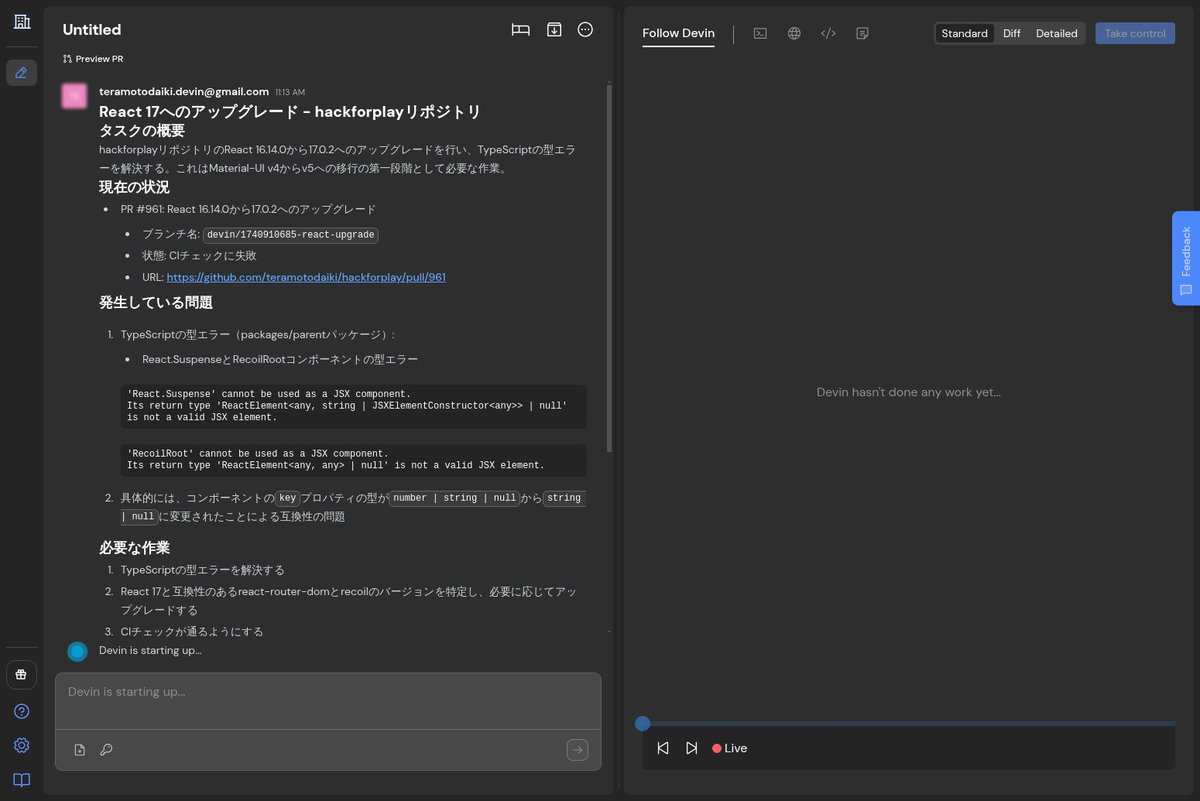This screenshot has width=1200, height=801.
Task: Click the Untitled session title
Action: point(92,30)
